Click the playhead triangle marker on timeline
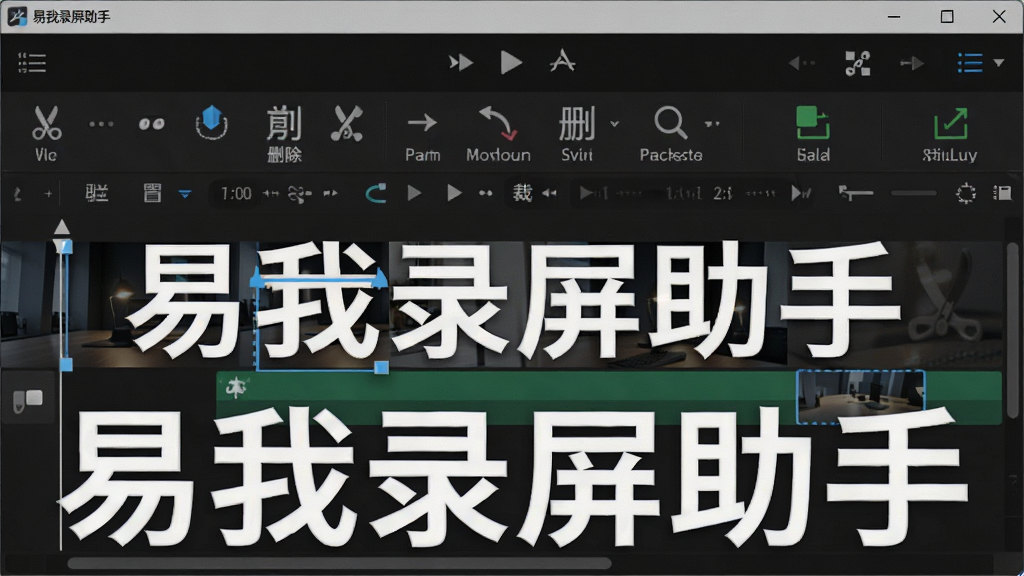 click(62, 227)
